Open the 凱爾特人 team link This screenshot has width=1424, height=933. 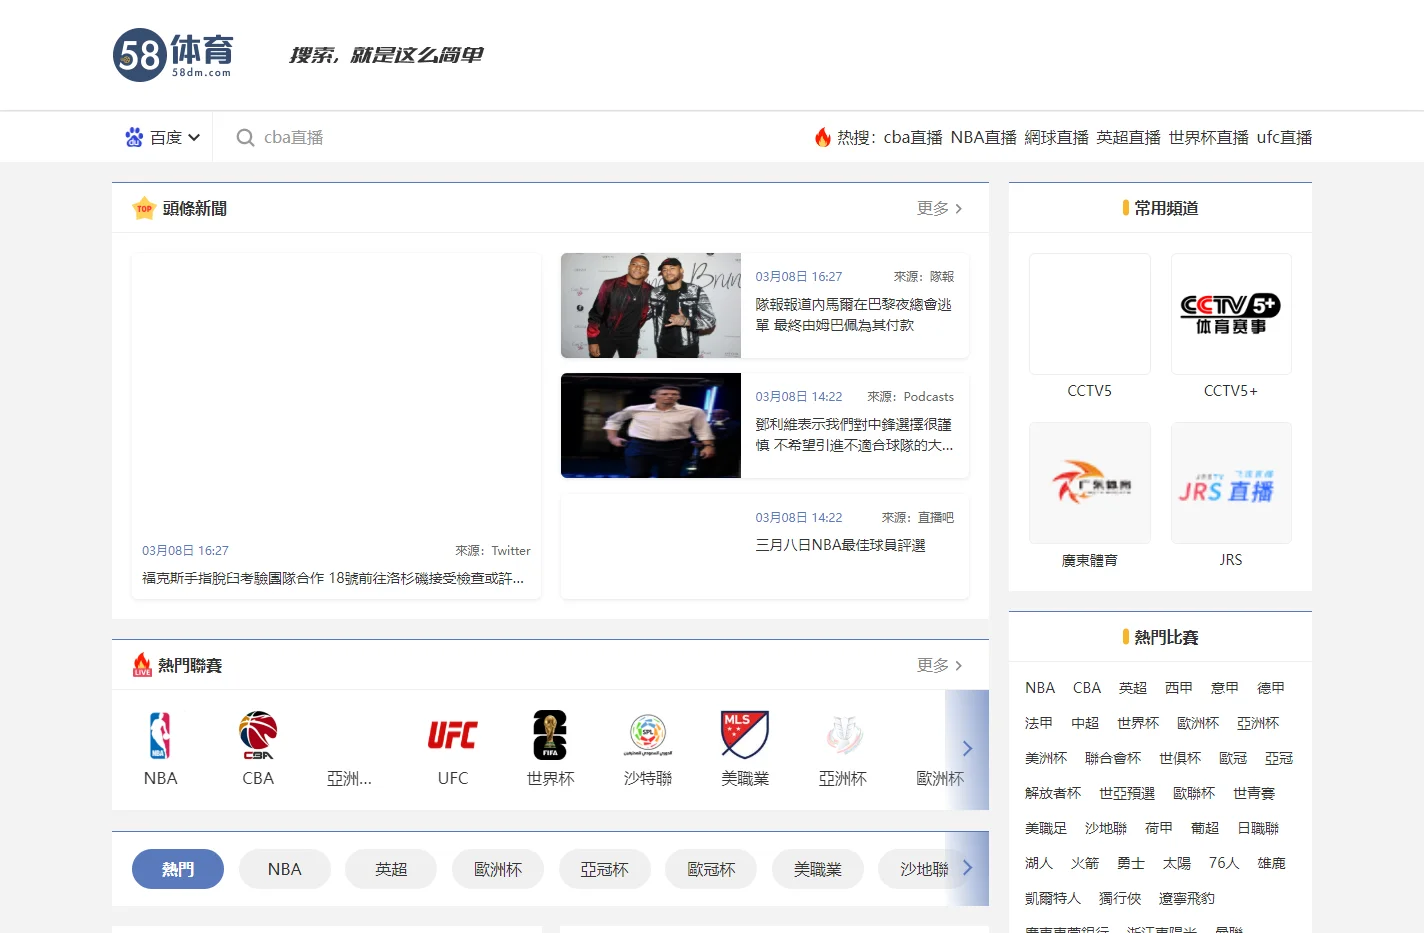(1053, 898)
